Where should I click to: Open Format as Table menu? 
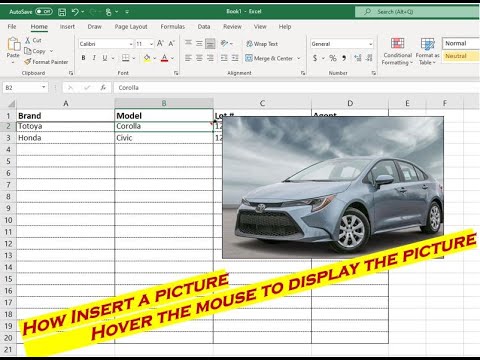427,51
